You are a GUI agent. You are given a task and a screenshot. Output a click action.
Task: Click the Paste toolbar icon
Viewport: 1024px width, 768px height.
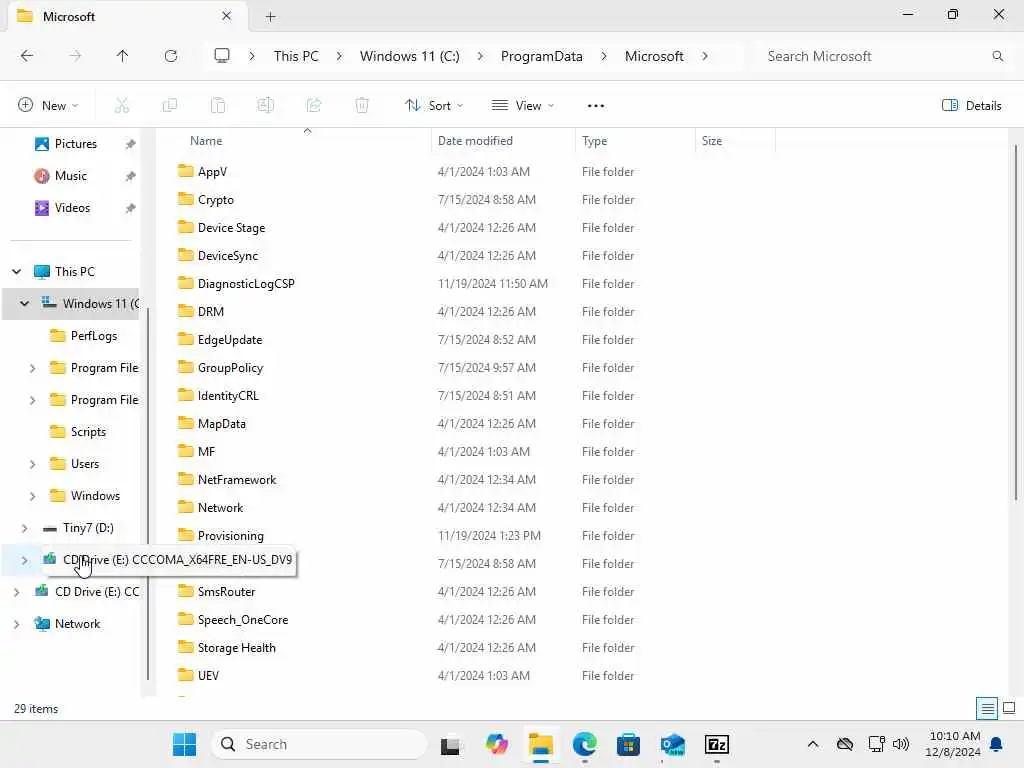pyautogui.click(x=217, y=105)
